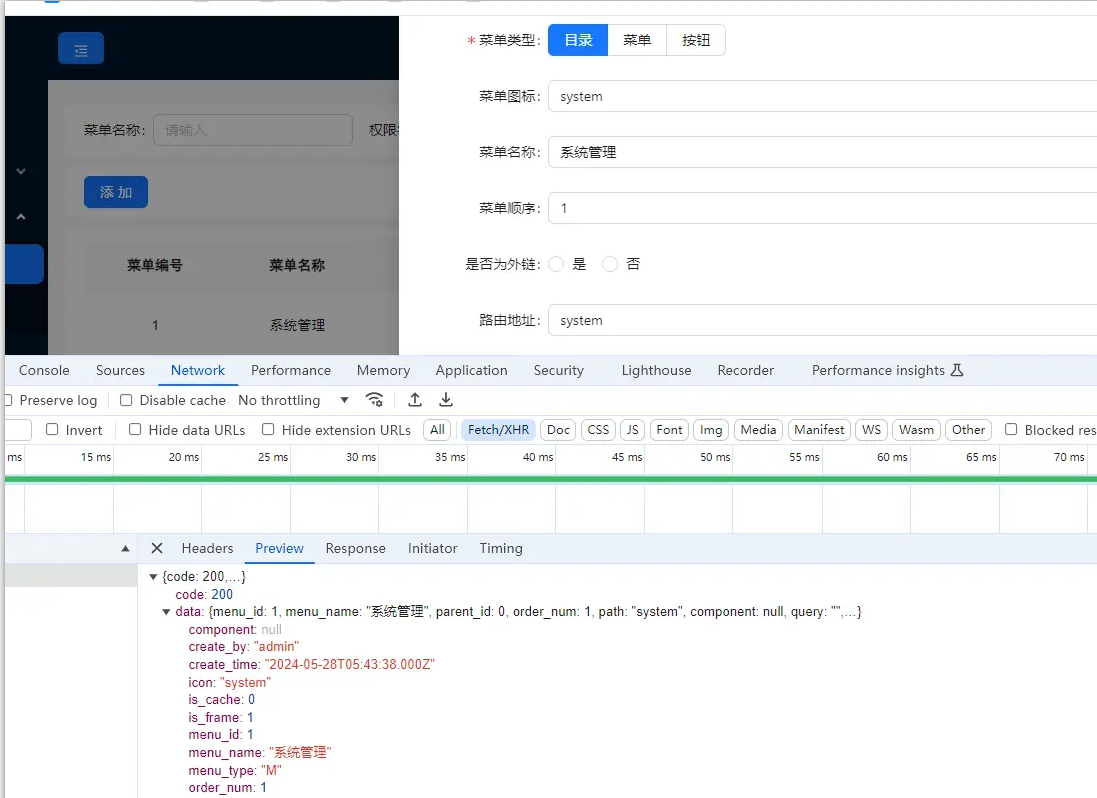Click the 添加 button
Viewport: 1097px width, 798px height.
(116, 192)
